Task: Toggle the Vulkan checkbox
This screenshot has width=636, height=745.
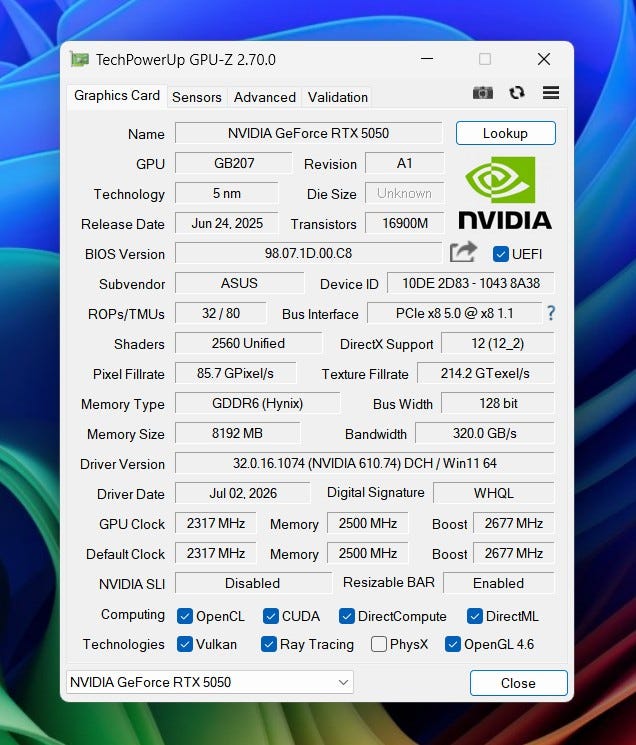Action: point(184,644)
